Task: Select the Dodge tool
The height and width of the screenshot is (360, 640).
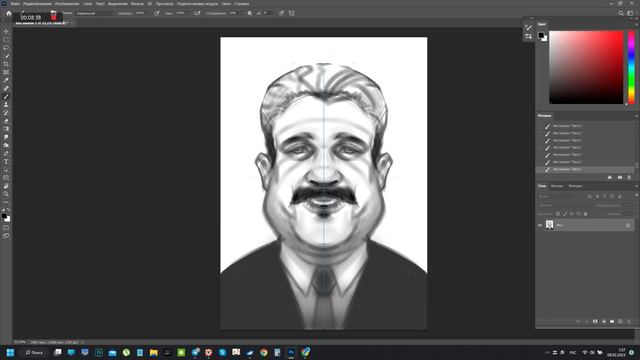Action: pos(6,145)
